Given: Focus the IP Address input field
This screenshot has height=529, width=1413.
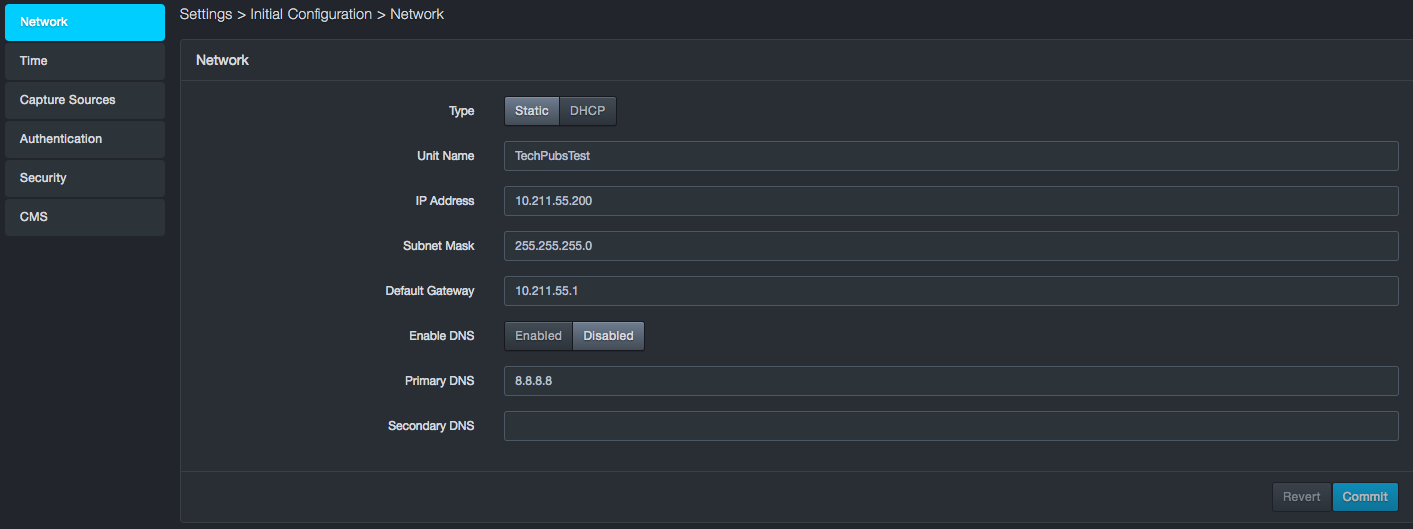Looking at the screenshot, I should 950,201.
